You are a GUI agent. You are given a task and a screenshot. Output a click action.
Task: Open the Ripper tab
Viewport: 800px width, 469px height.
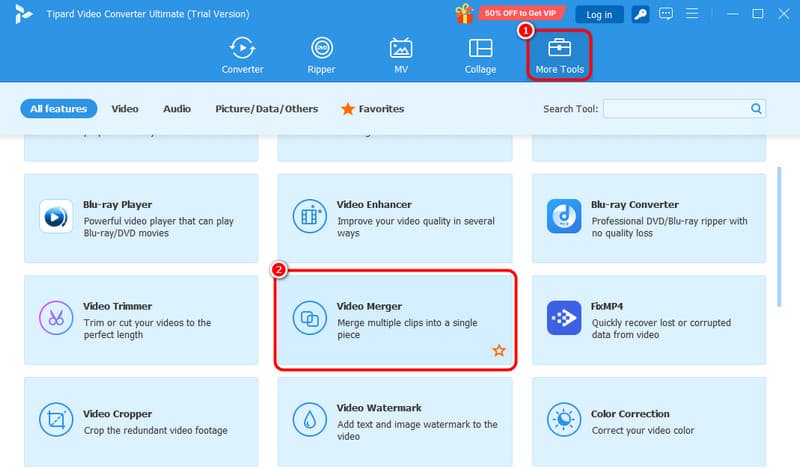(321, 55)
